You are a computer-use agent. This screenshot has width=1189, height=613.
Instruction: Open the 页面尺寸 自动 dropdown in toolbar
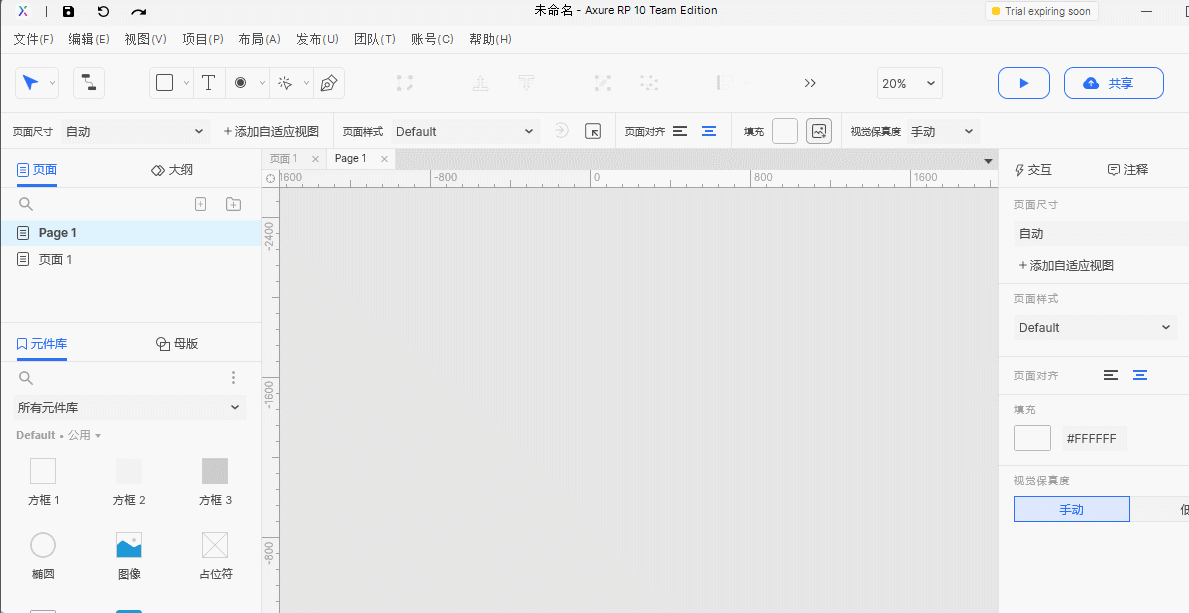pos(135,131)
